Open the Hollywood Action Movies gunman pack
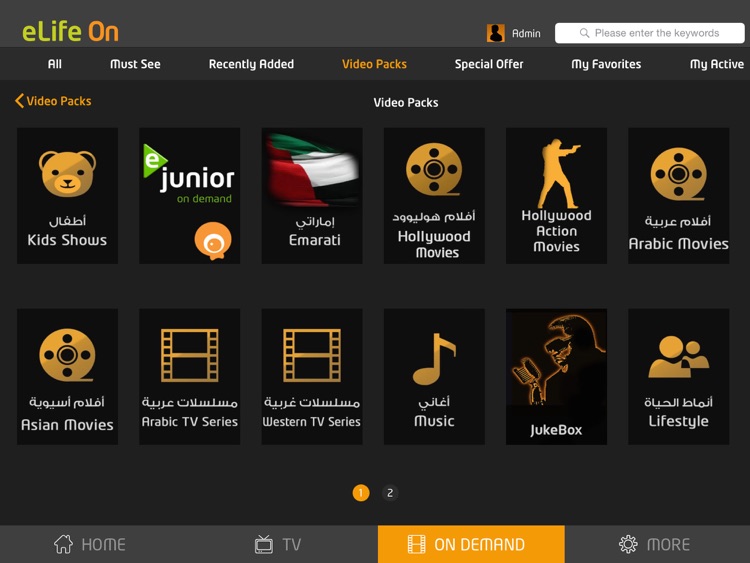Viewport: 750px width, 563px height. pyautogui.click(x=556, y=196)
